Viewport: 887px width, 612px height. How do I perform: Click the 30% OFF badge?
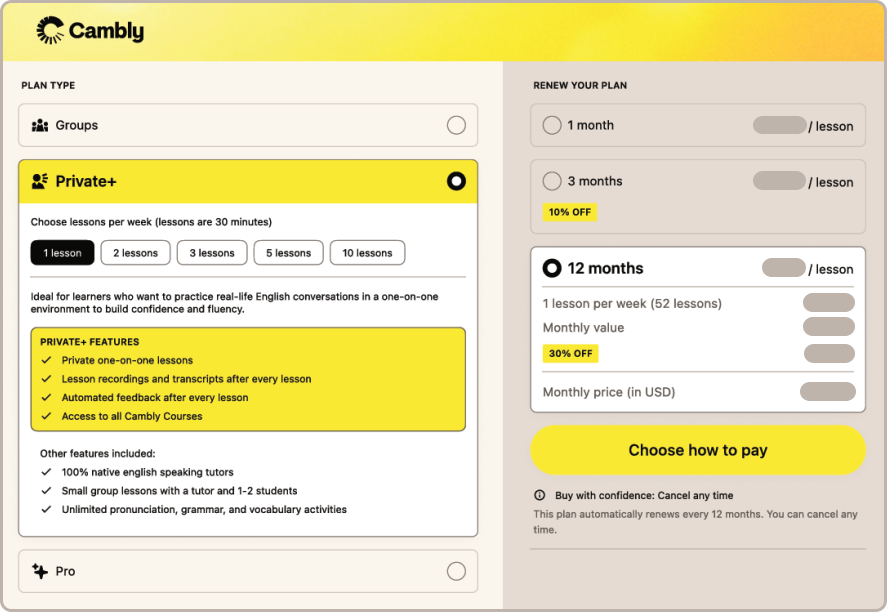tap(570, 353)
